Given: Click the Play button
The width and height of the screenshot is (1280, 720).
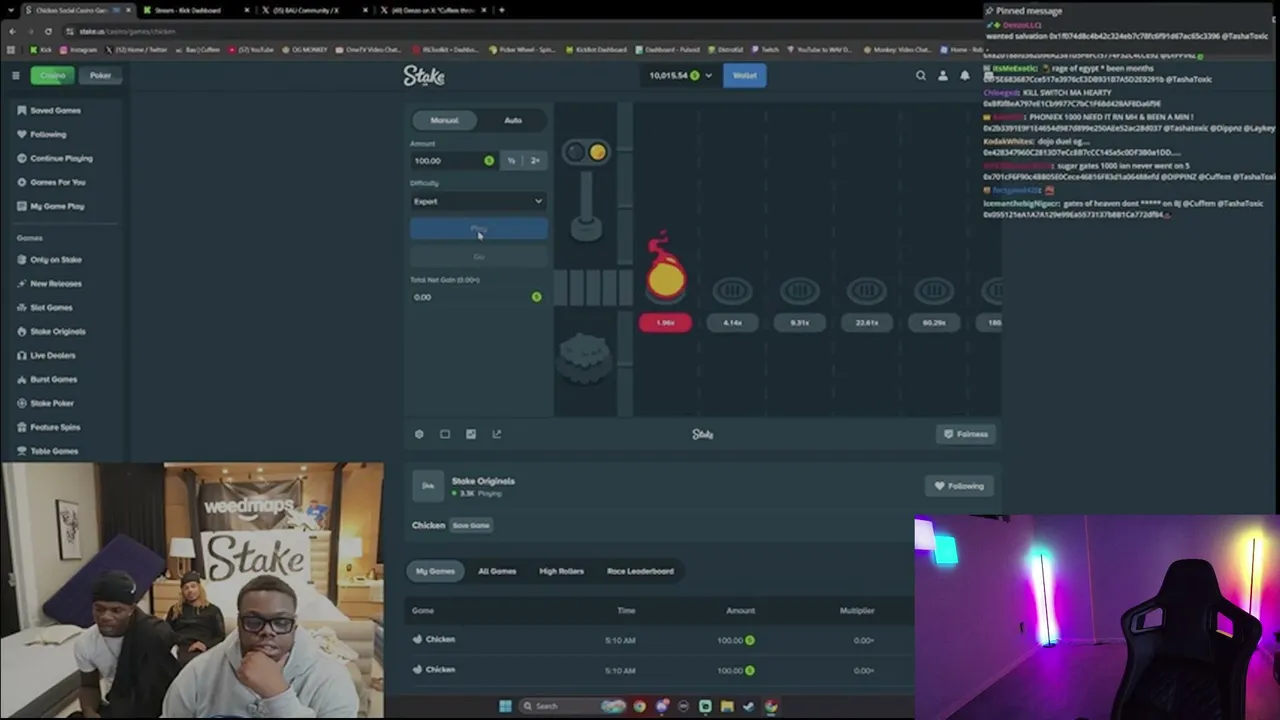Looking at the screenshot, I should (479, 230).
